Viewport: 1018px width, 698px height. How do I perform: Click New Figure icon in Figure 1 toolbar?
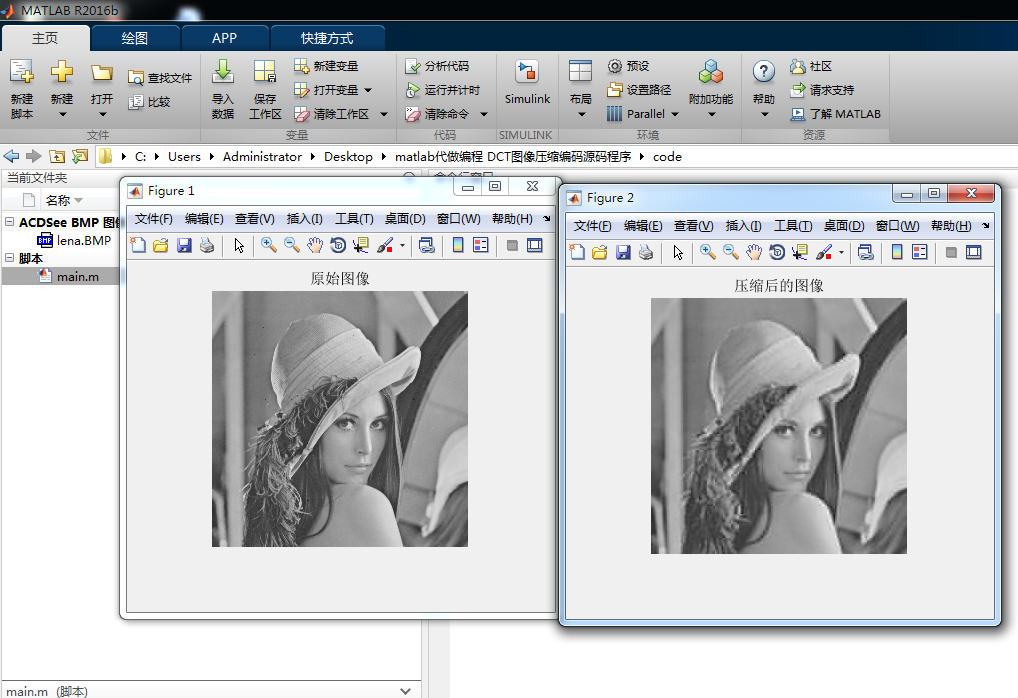(x=138, y=245)
